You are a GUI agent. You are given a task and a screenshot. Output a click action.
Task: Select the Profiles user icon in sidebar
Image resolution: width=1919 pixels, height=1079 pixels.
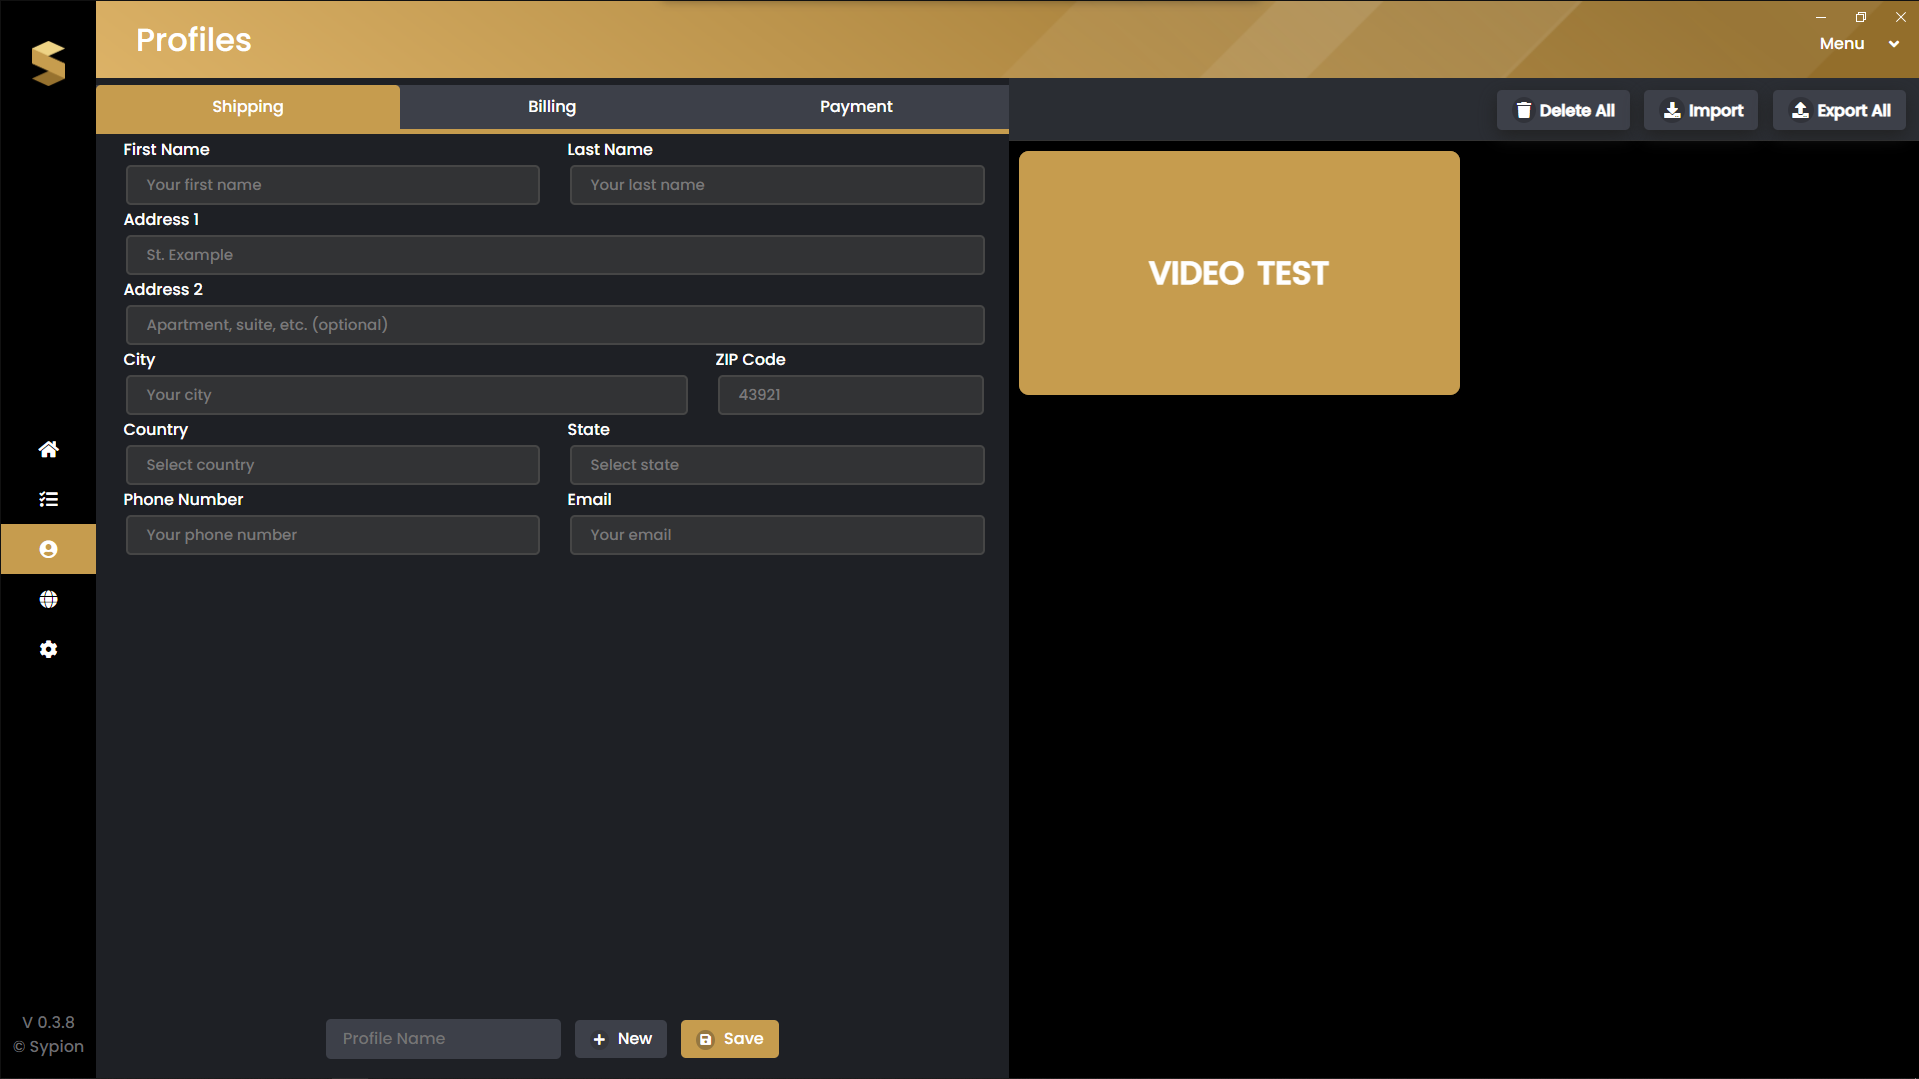48,549
